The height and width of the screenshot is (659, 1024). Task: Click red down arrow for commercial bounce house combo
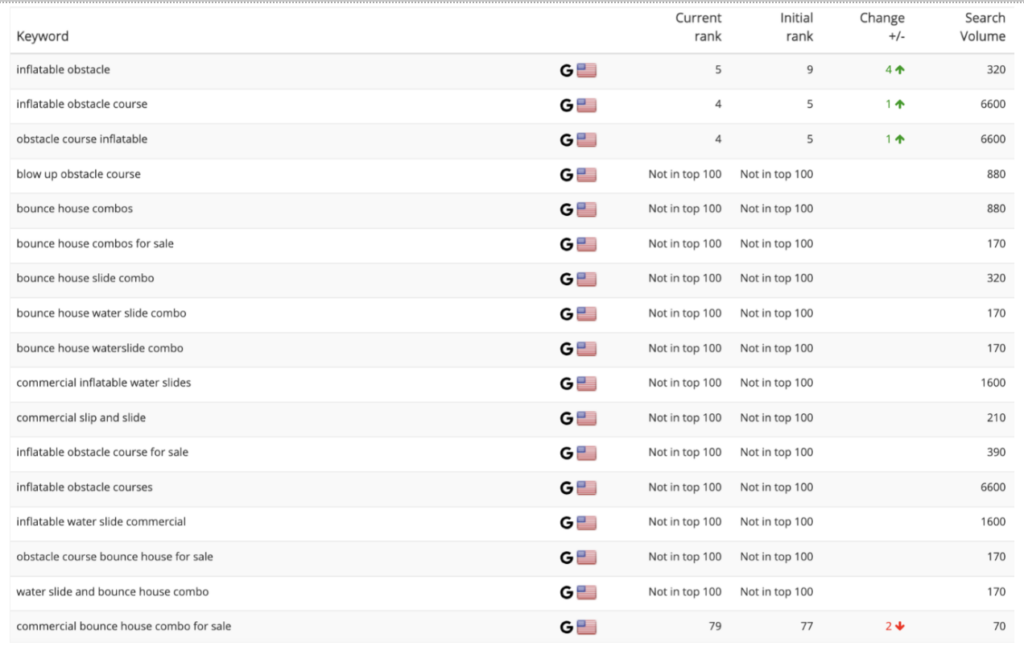pyautogui.click(x=900, y=626)
